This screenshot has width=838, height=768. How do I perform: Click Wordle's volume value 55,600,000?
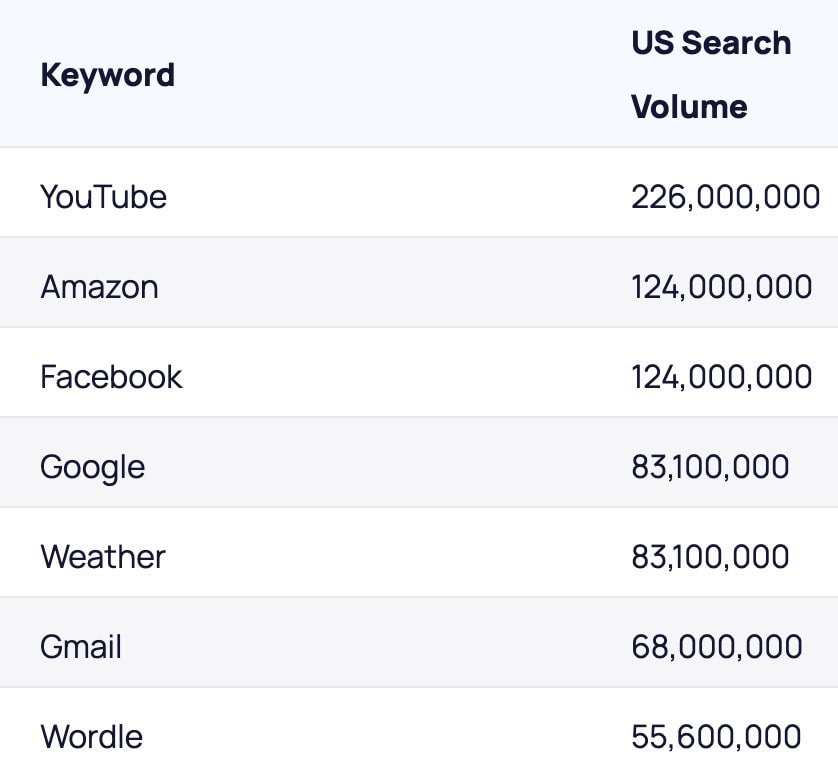[716, 737]
